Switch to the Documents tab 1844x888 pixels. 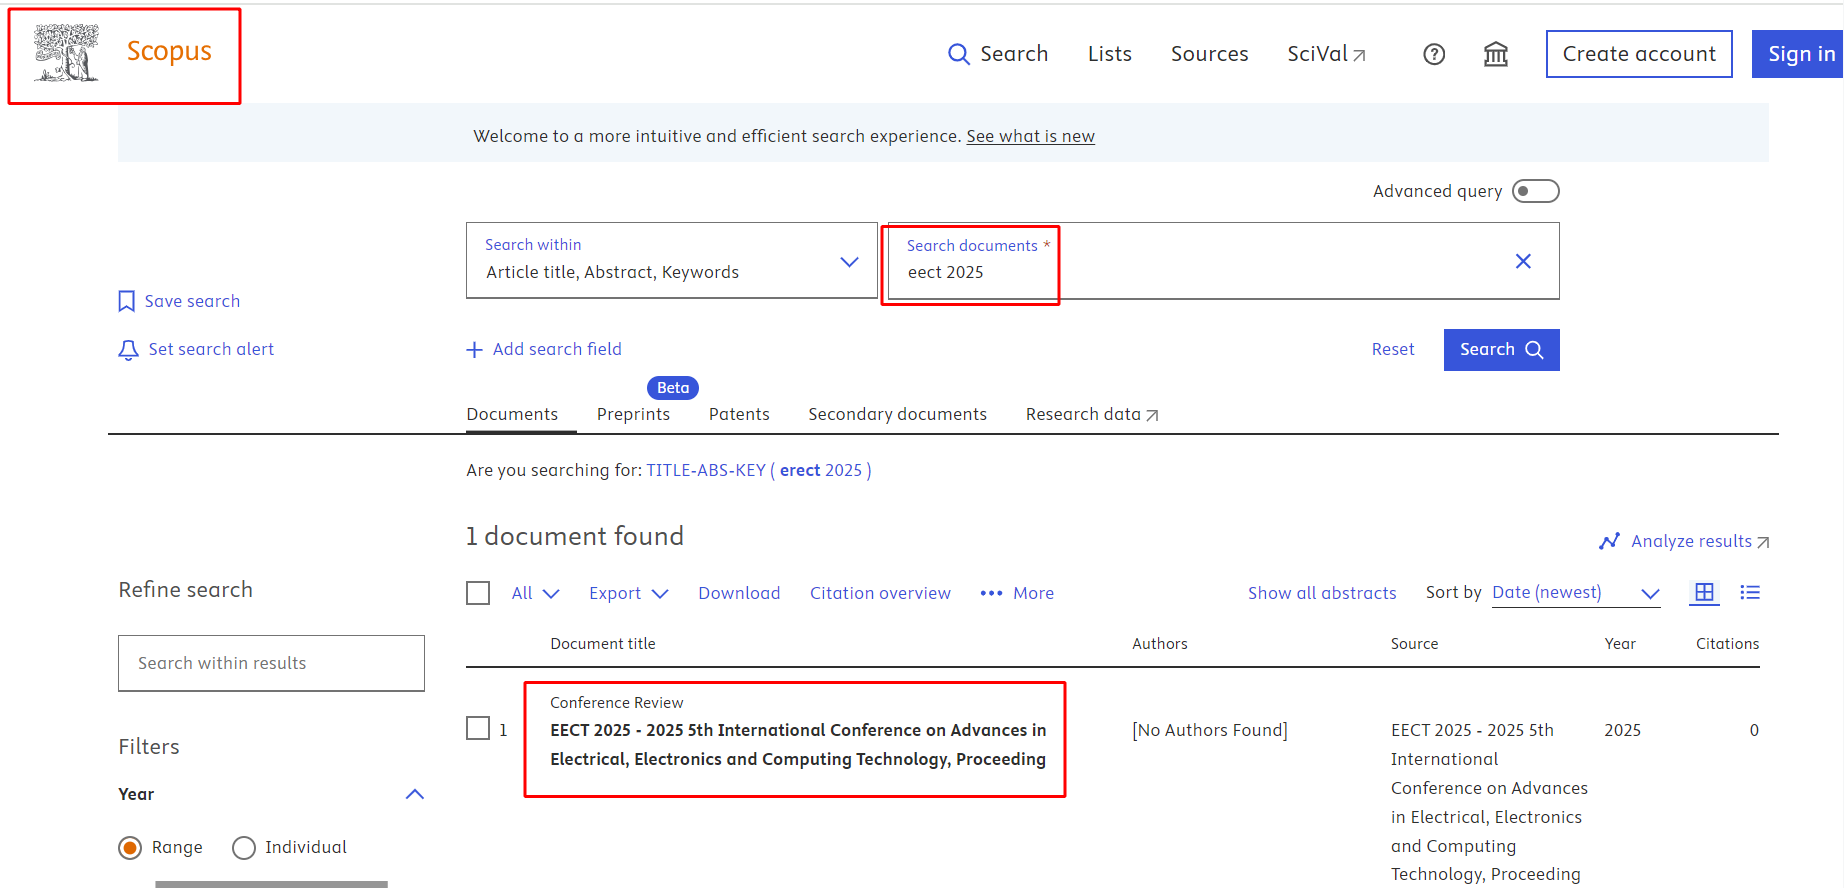point(512,414)
